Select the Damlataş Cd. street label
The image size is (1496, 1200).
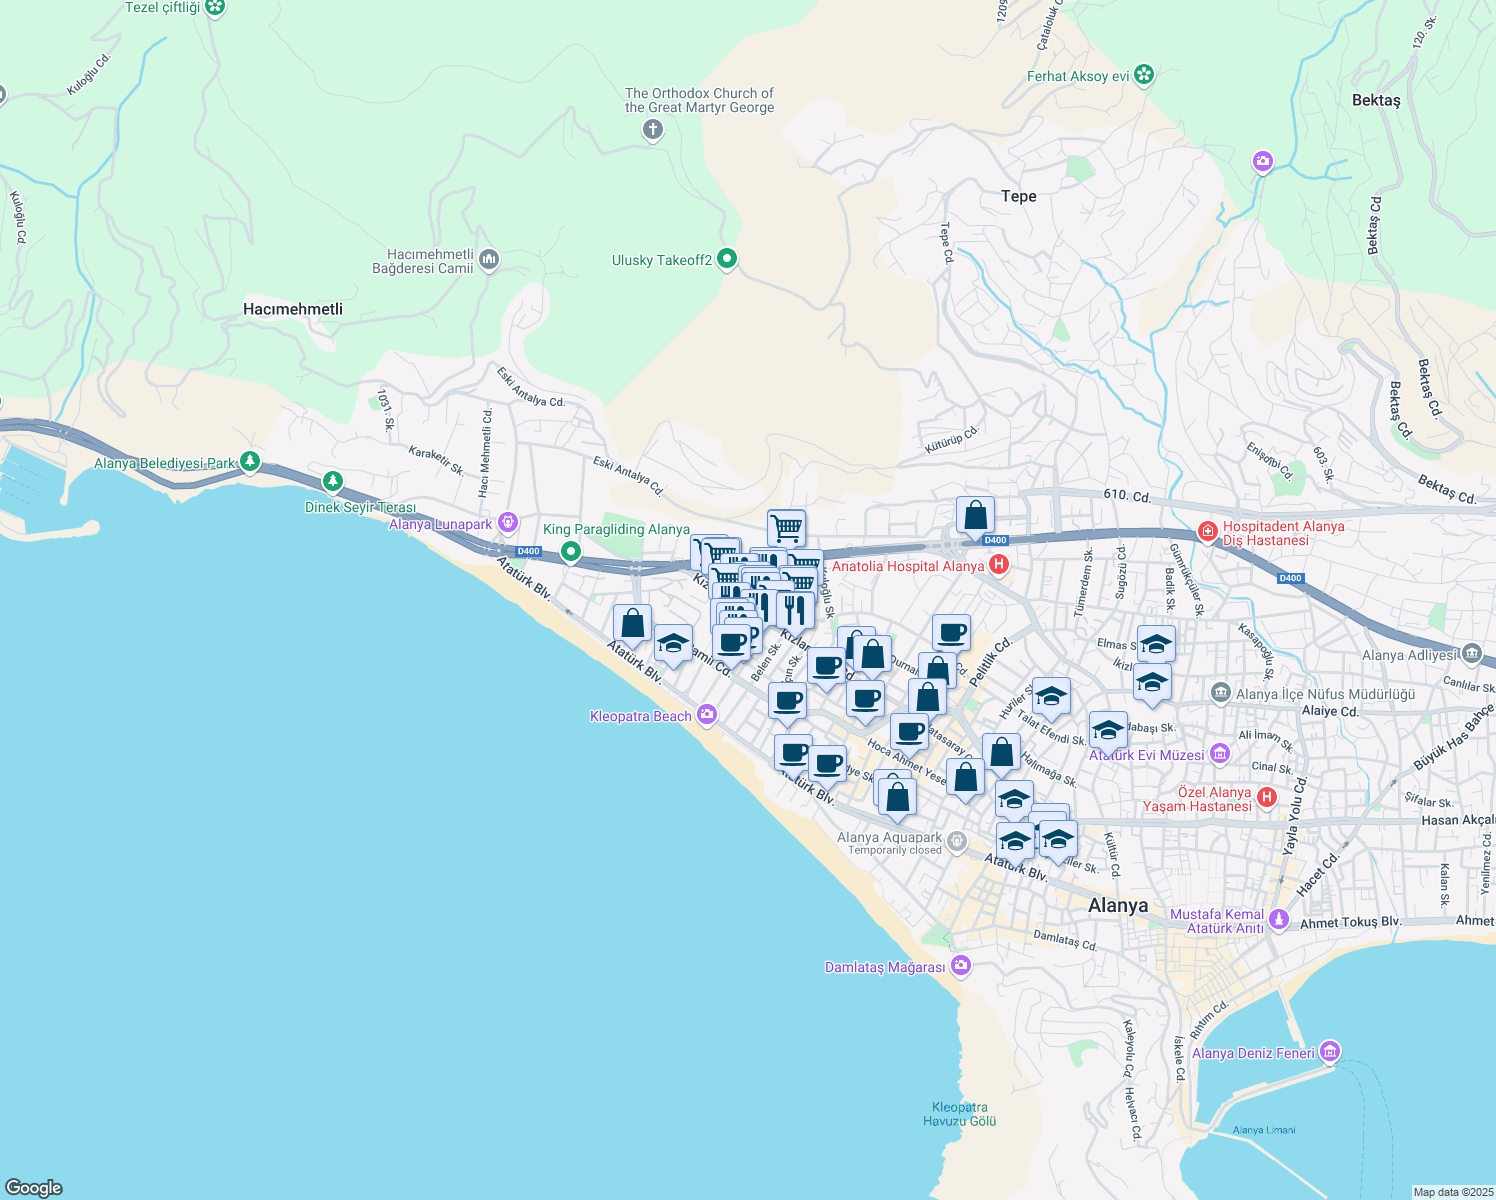coord(1065,939)
